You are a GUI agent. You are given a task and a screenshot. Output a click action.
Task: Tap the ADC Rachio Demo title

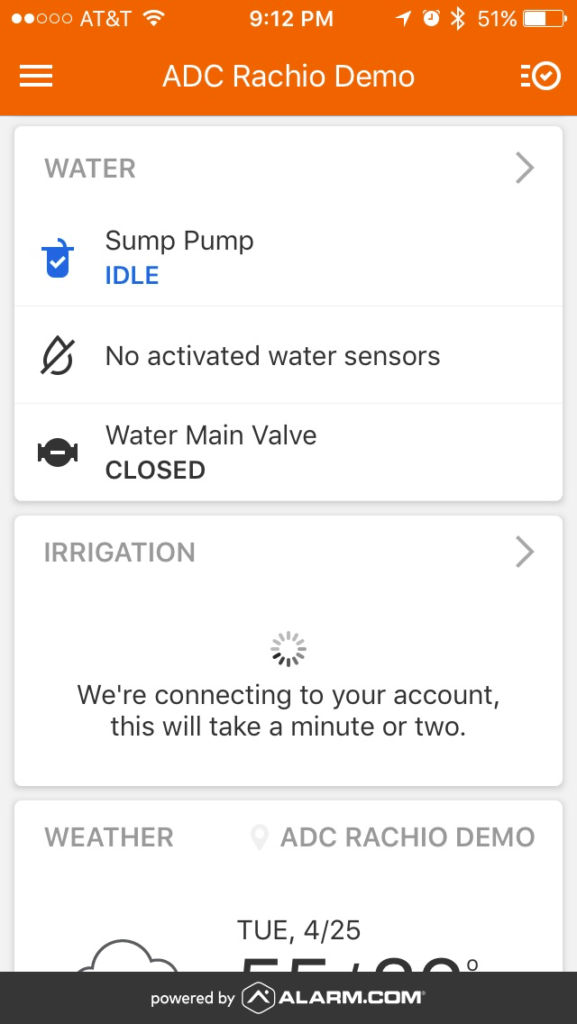(x=288, y=76)
